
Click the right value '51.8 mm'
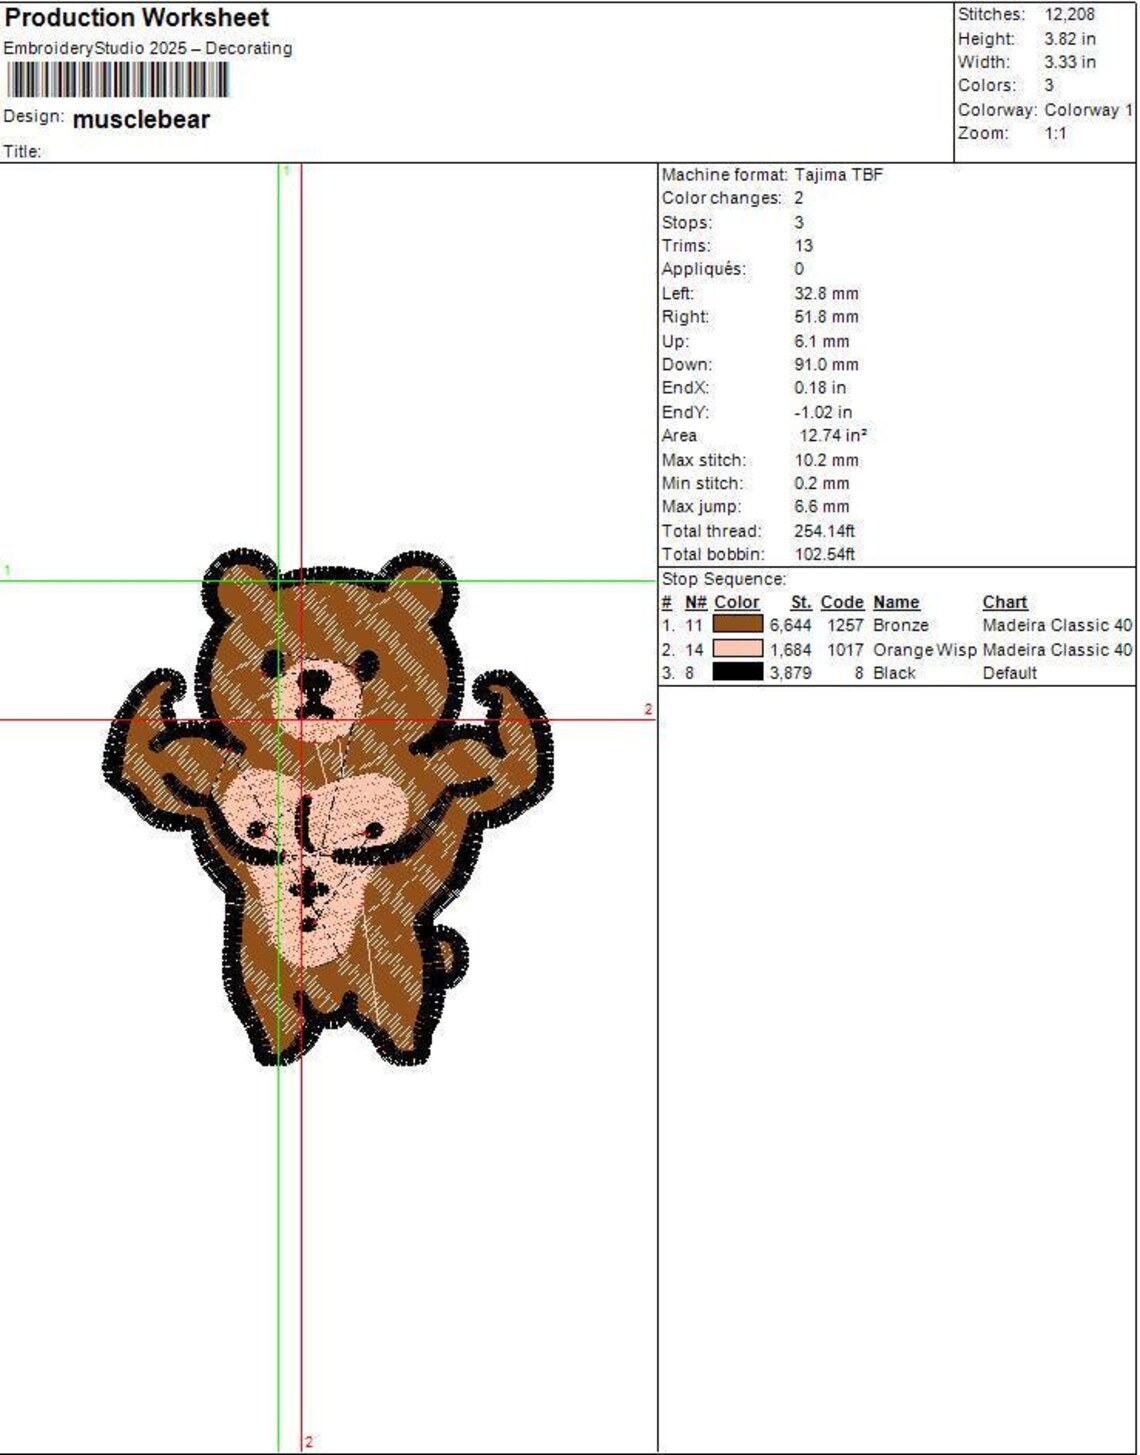(826, 317)
